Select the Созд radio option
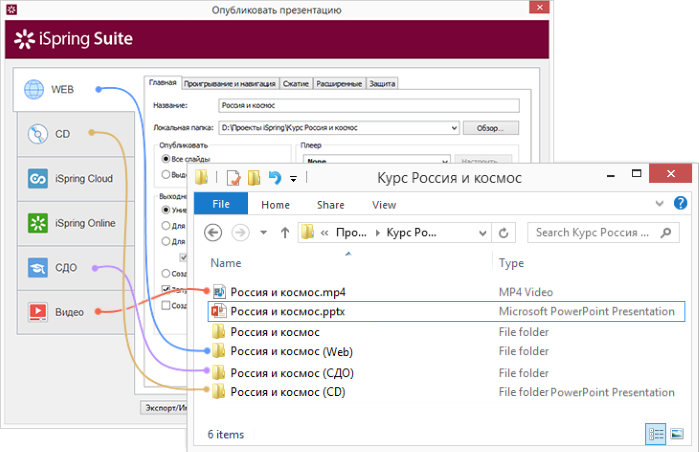The height and width of the screenshot is (452, 699). click(x=165, y=273)
